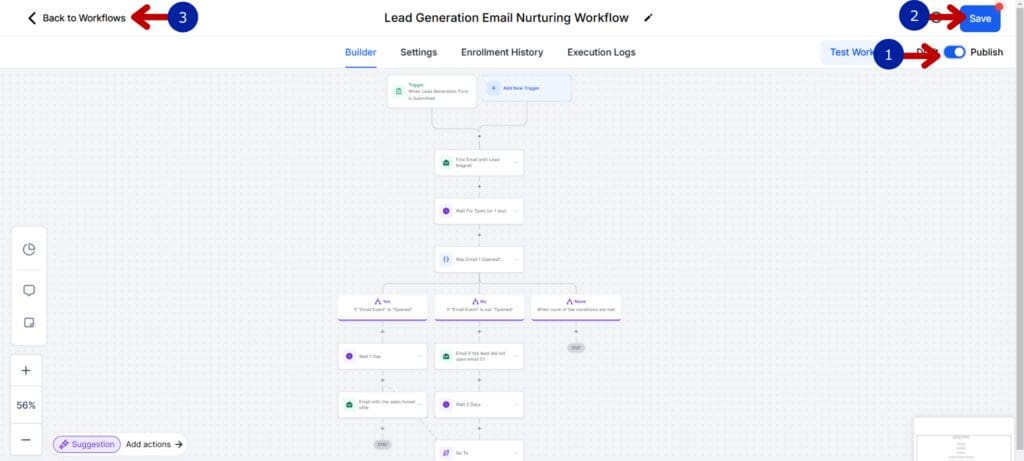
Task: Open options menu on Wait 2 Days node
Action: tap(516, 405)
